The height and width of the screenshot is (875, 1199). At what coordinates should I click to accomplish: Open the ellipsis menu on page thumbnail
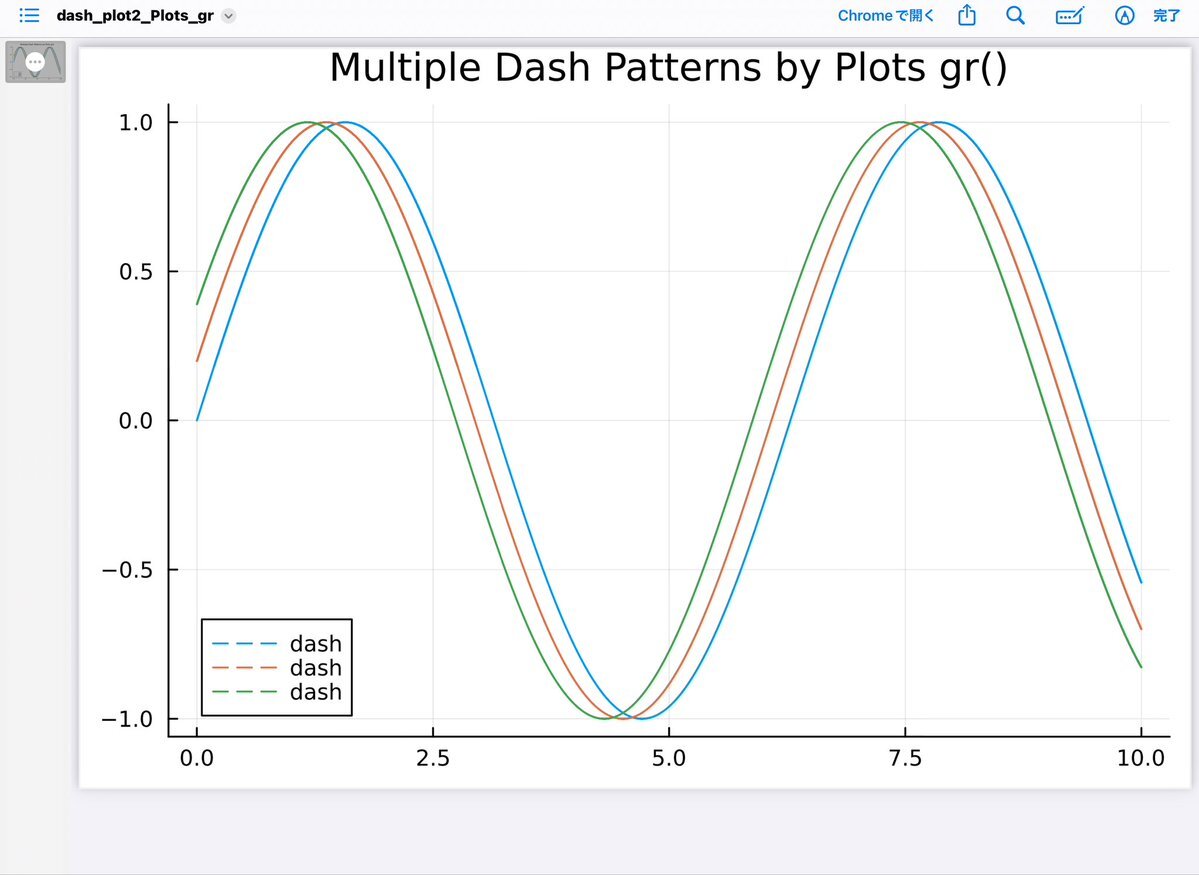(35, 62)
